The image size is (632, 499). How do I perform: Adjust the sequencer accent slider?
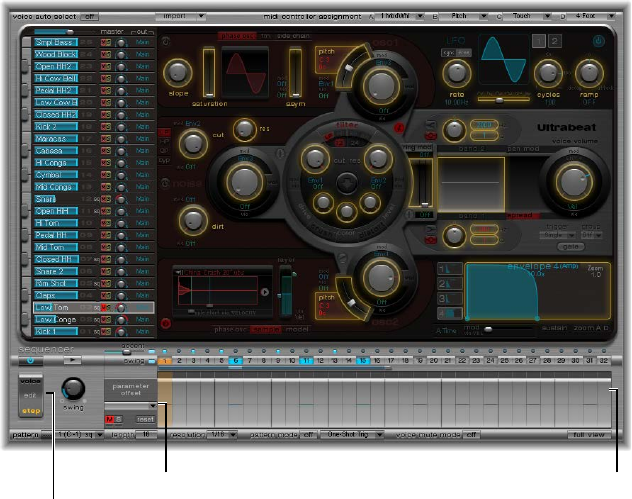[x=126, y=352]
